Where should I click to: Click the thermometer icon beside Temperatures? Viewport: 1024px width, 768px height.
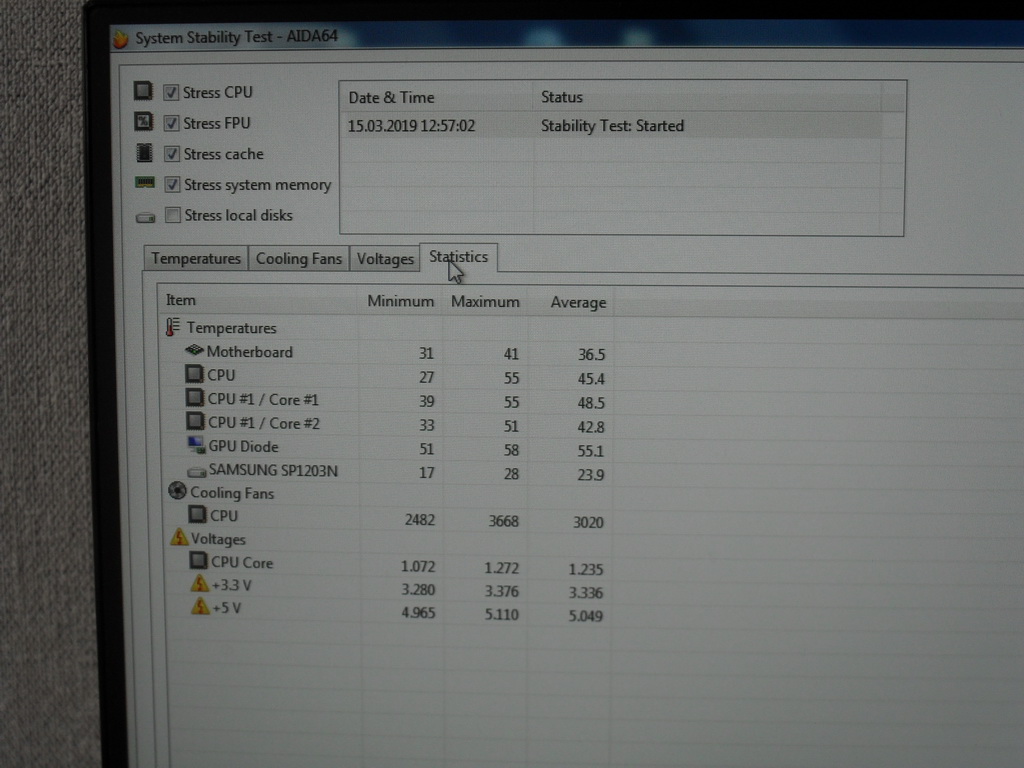pos(173,327)
